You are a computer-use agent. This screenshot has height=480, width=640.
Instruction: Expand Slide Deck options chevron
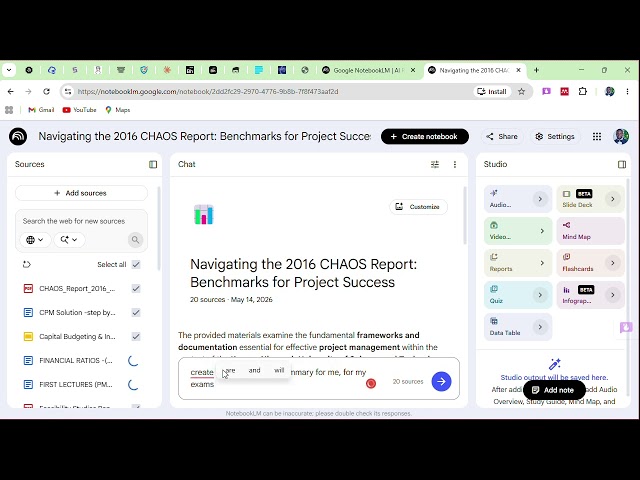tap(612, 199)
